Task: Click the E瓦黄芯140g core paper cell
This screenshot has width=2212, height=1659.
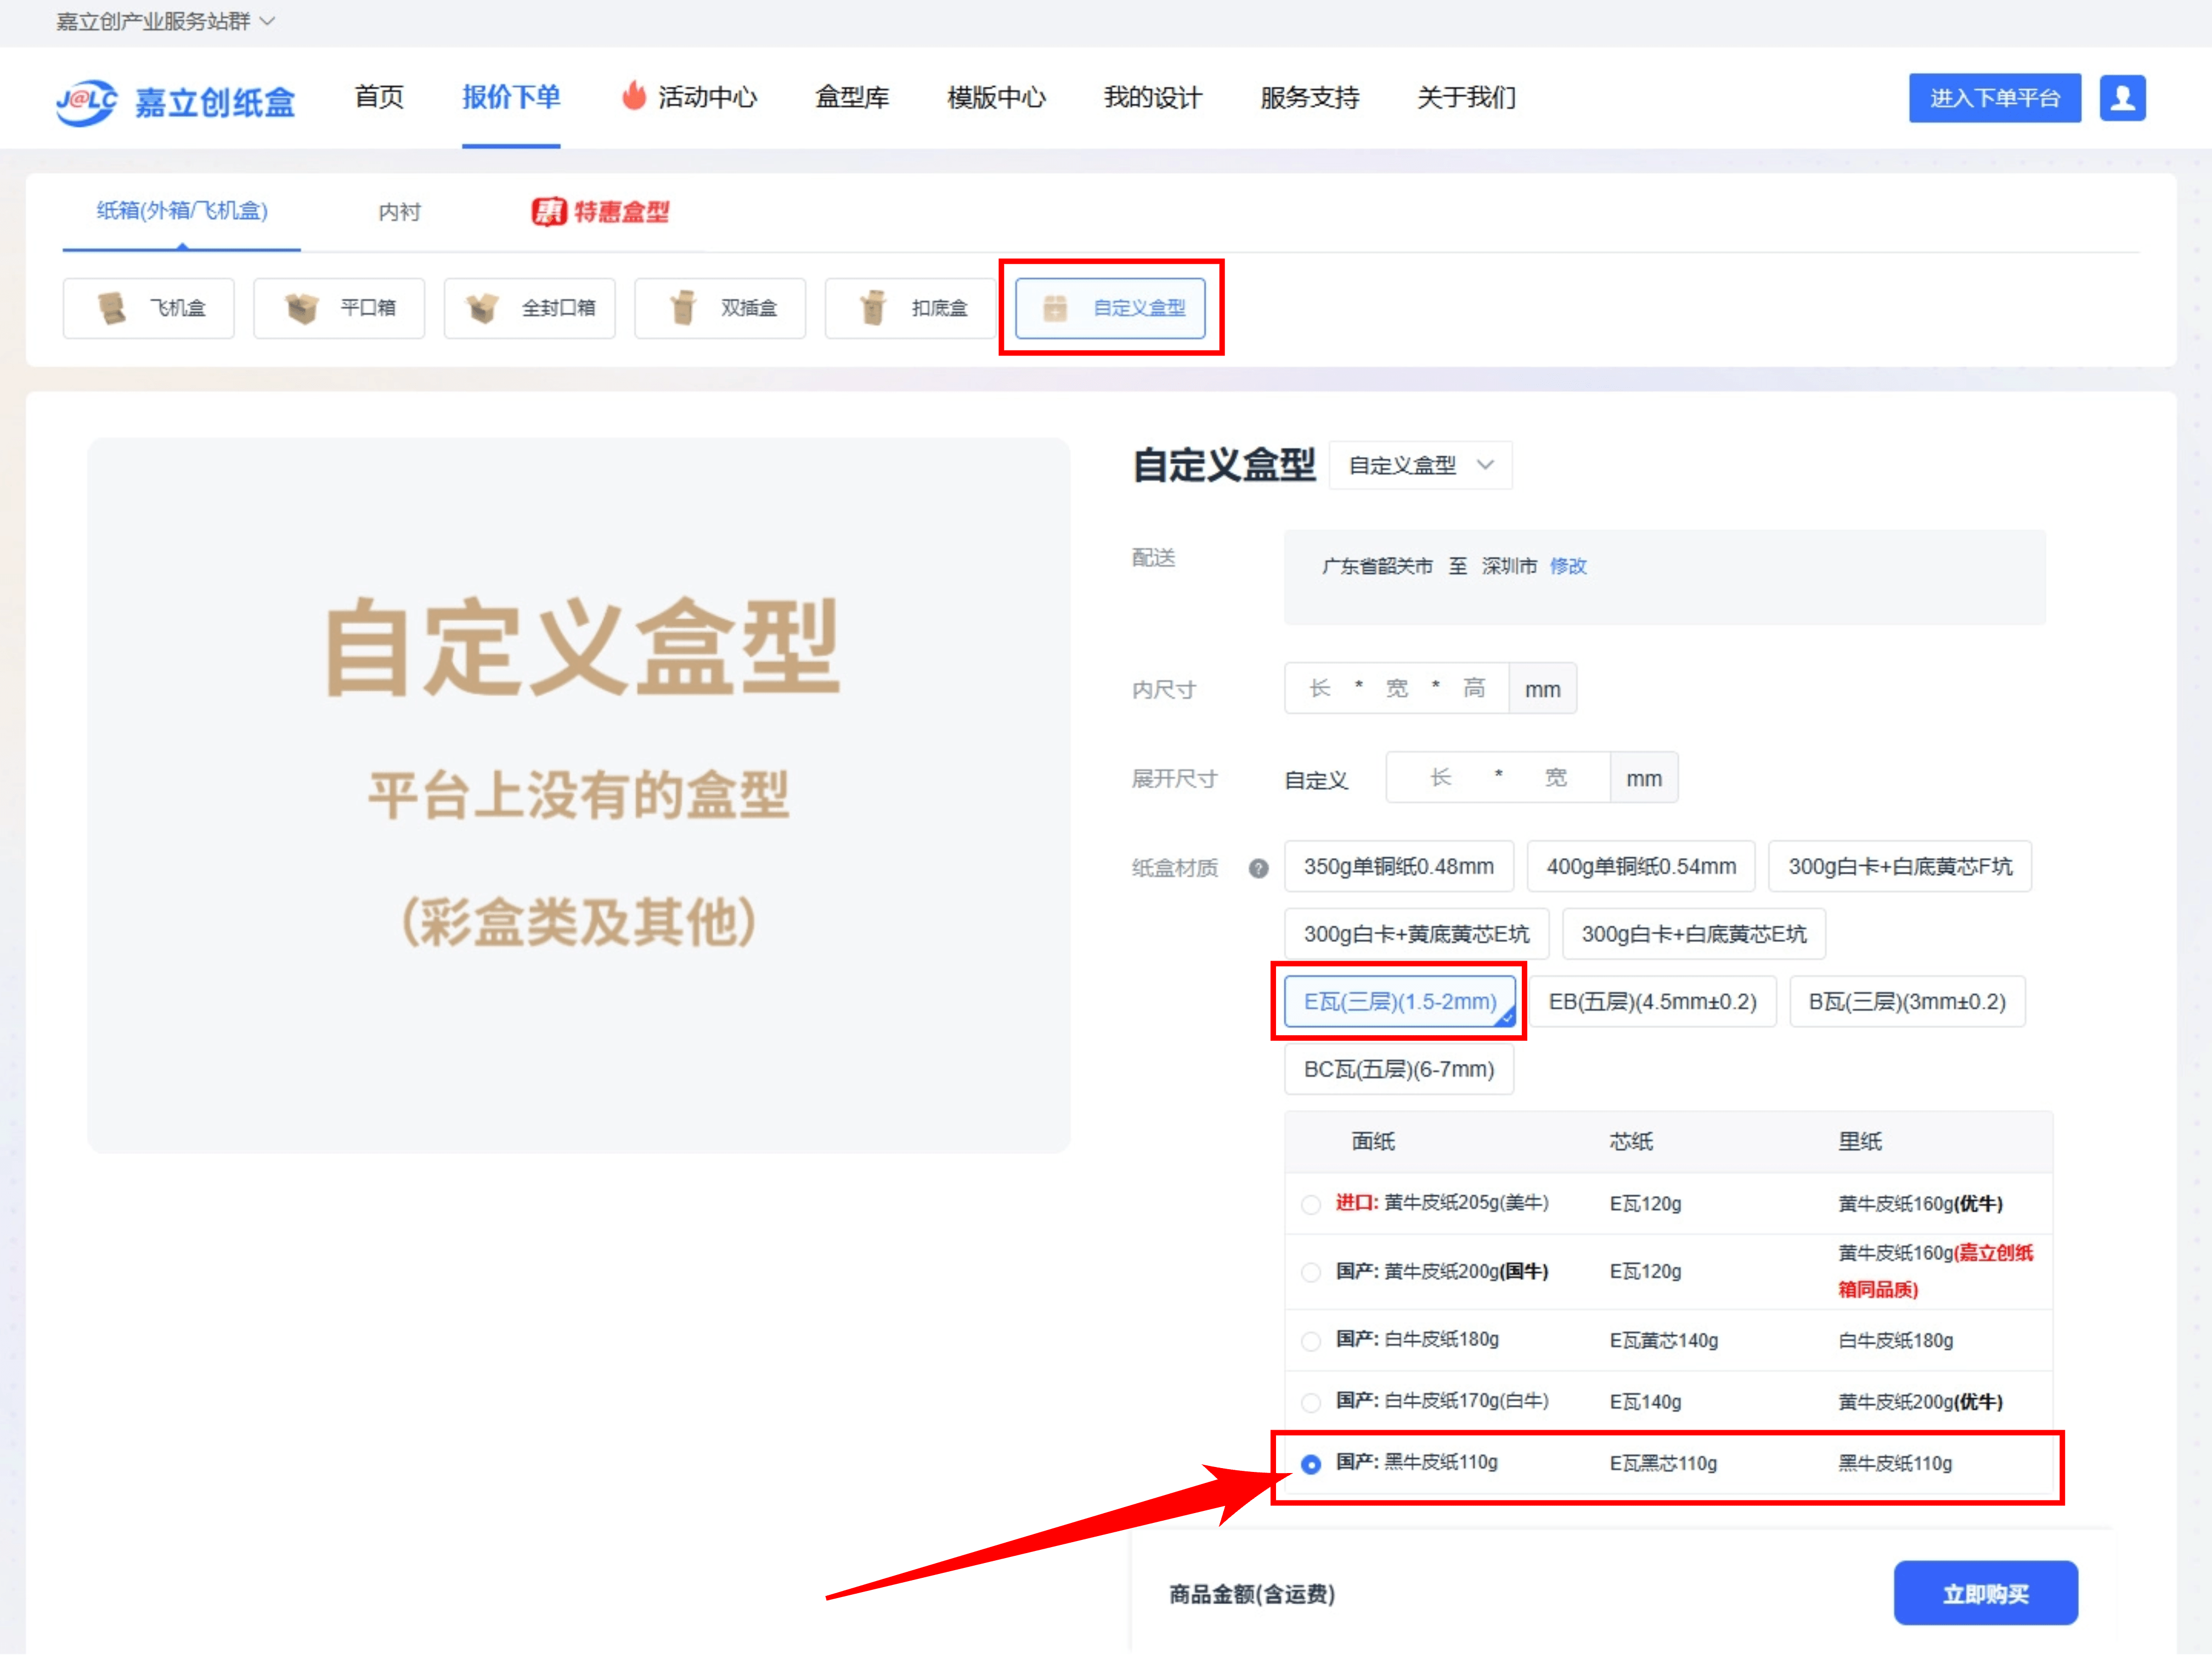Action: point(1663,1341)
